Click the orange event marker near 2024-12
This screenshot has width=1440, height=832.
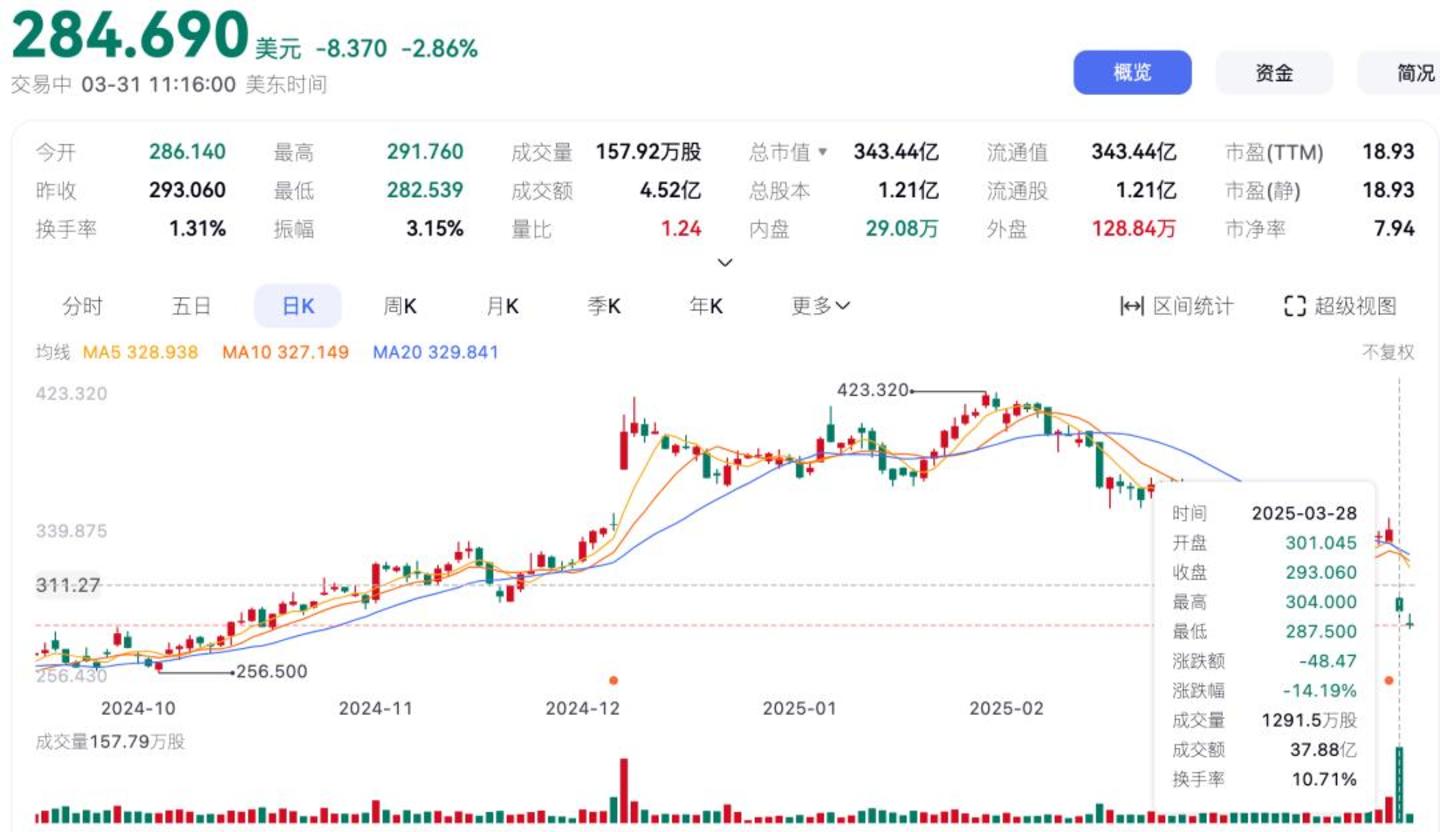[613, 680]
